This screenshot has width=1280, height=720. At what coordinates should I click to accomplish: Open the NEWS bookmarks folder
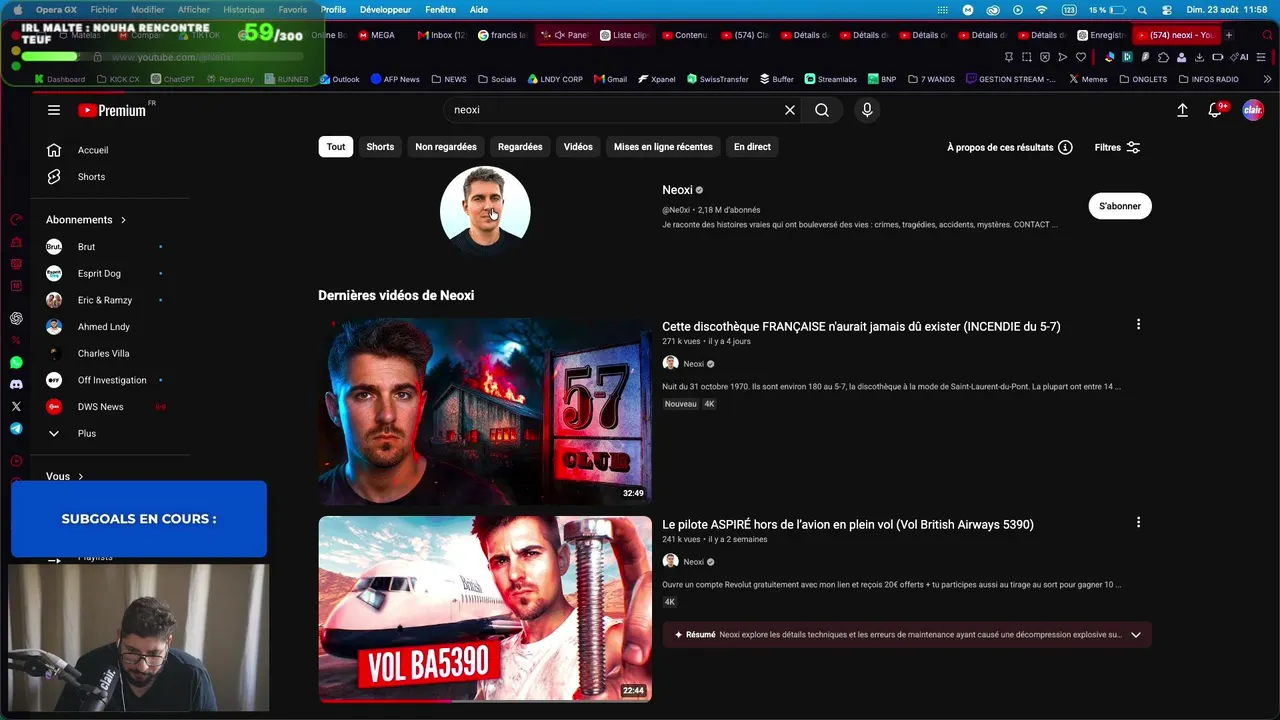click(449, 79)
